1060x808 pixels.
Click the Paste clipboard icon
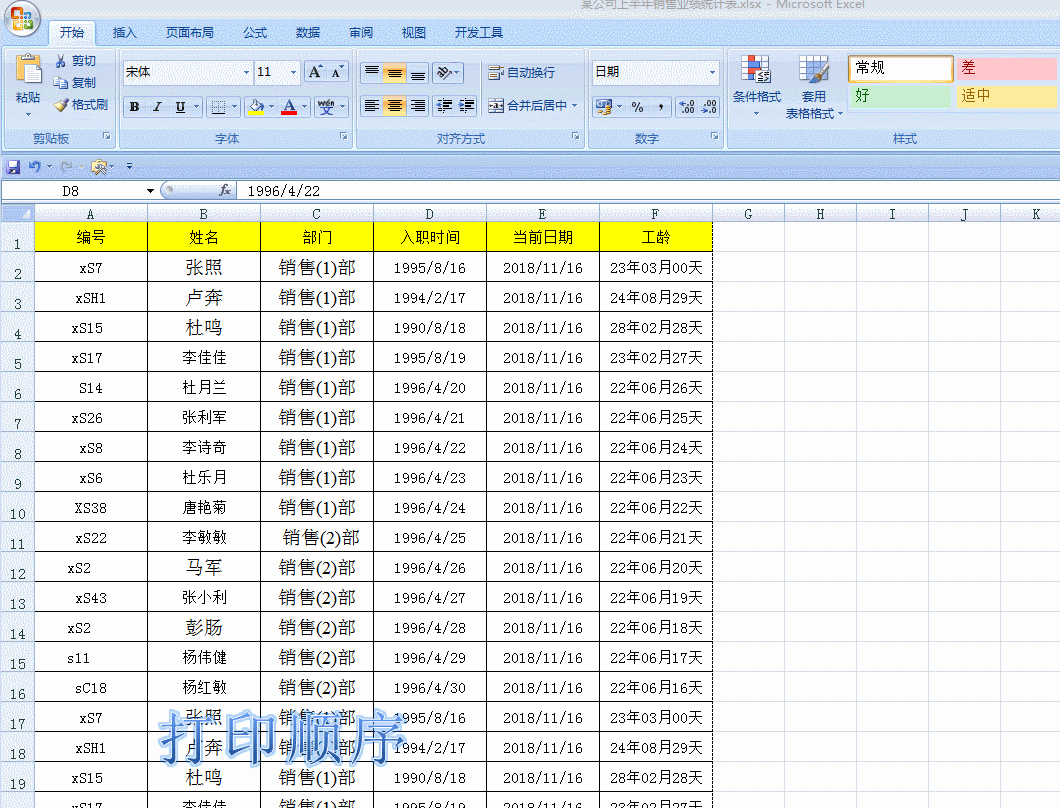click(28, 69)
